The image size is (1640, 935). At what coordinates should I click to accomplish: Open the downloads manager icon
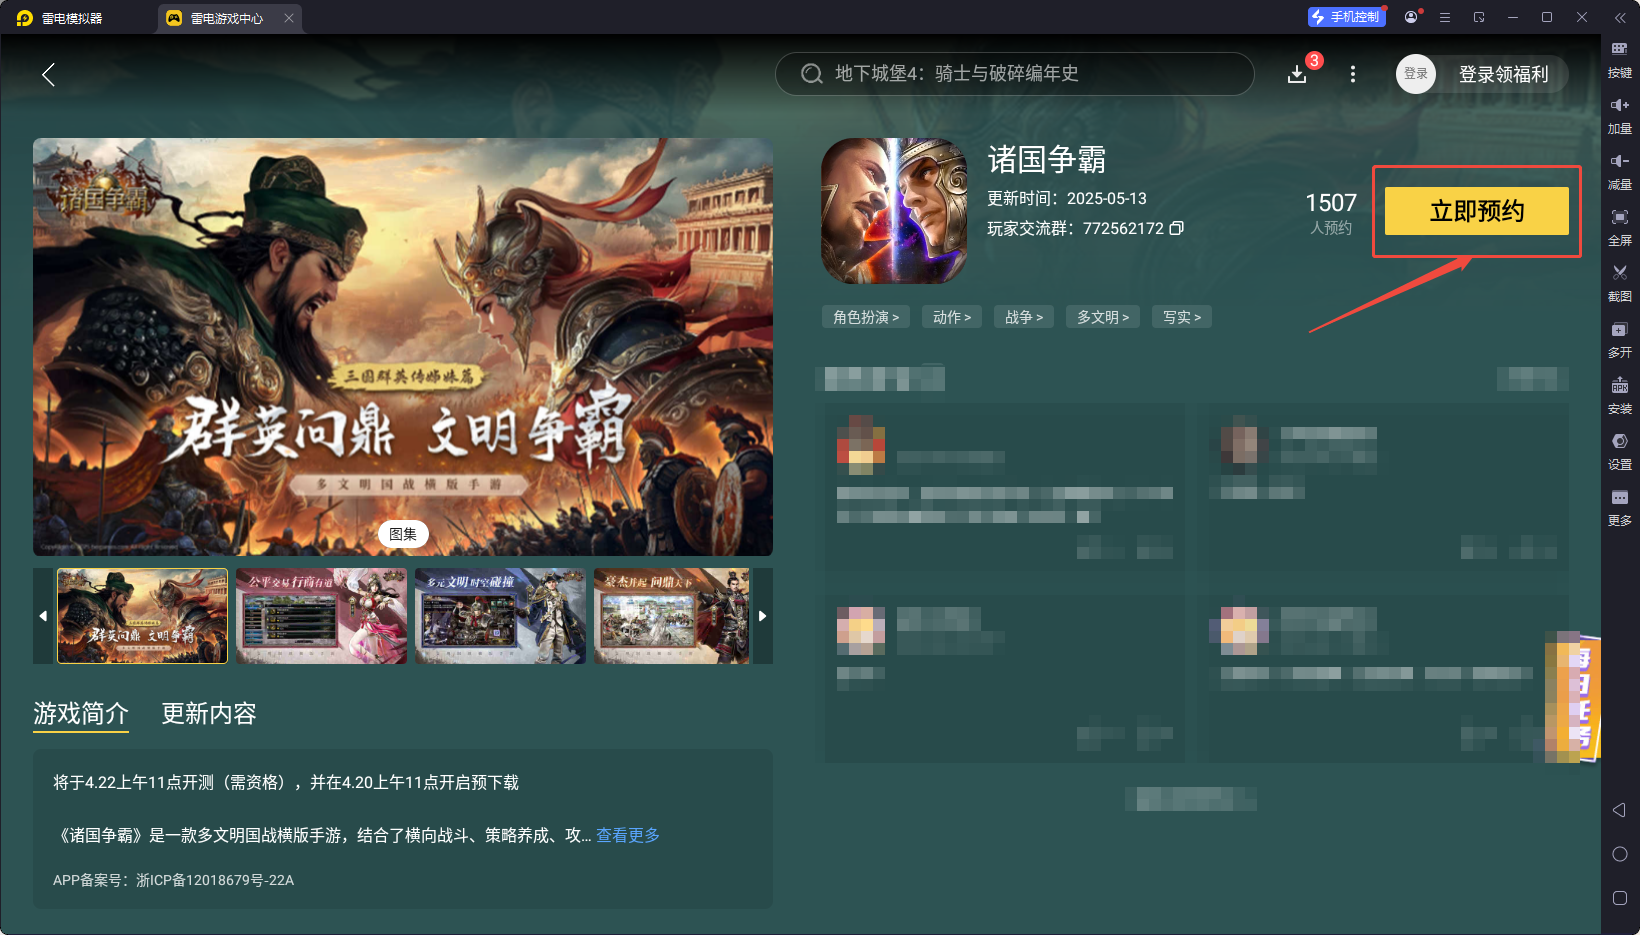(x=1297, y=74)
